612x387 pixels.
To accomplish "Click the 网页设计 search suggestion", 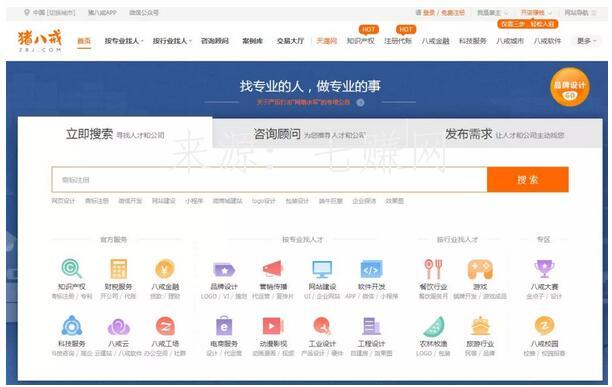I will click(x=63, y=201).
